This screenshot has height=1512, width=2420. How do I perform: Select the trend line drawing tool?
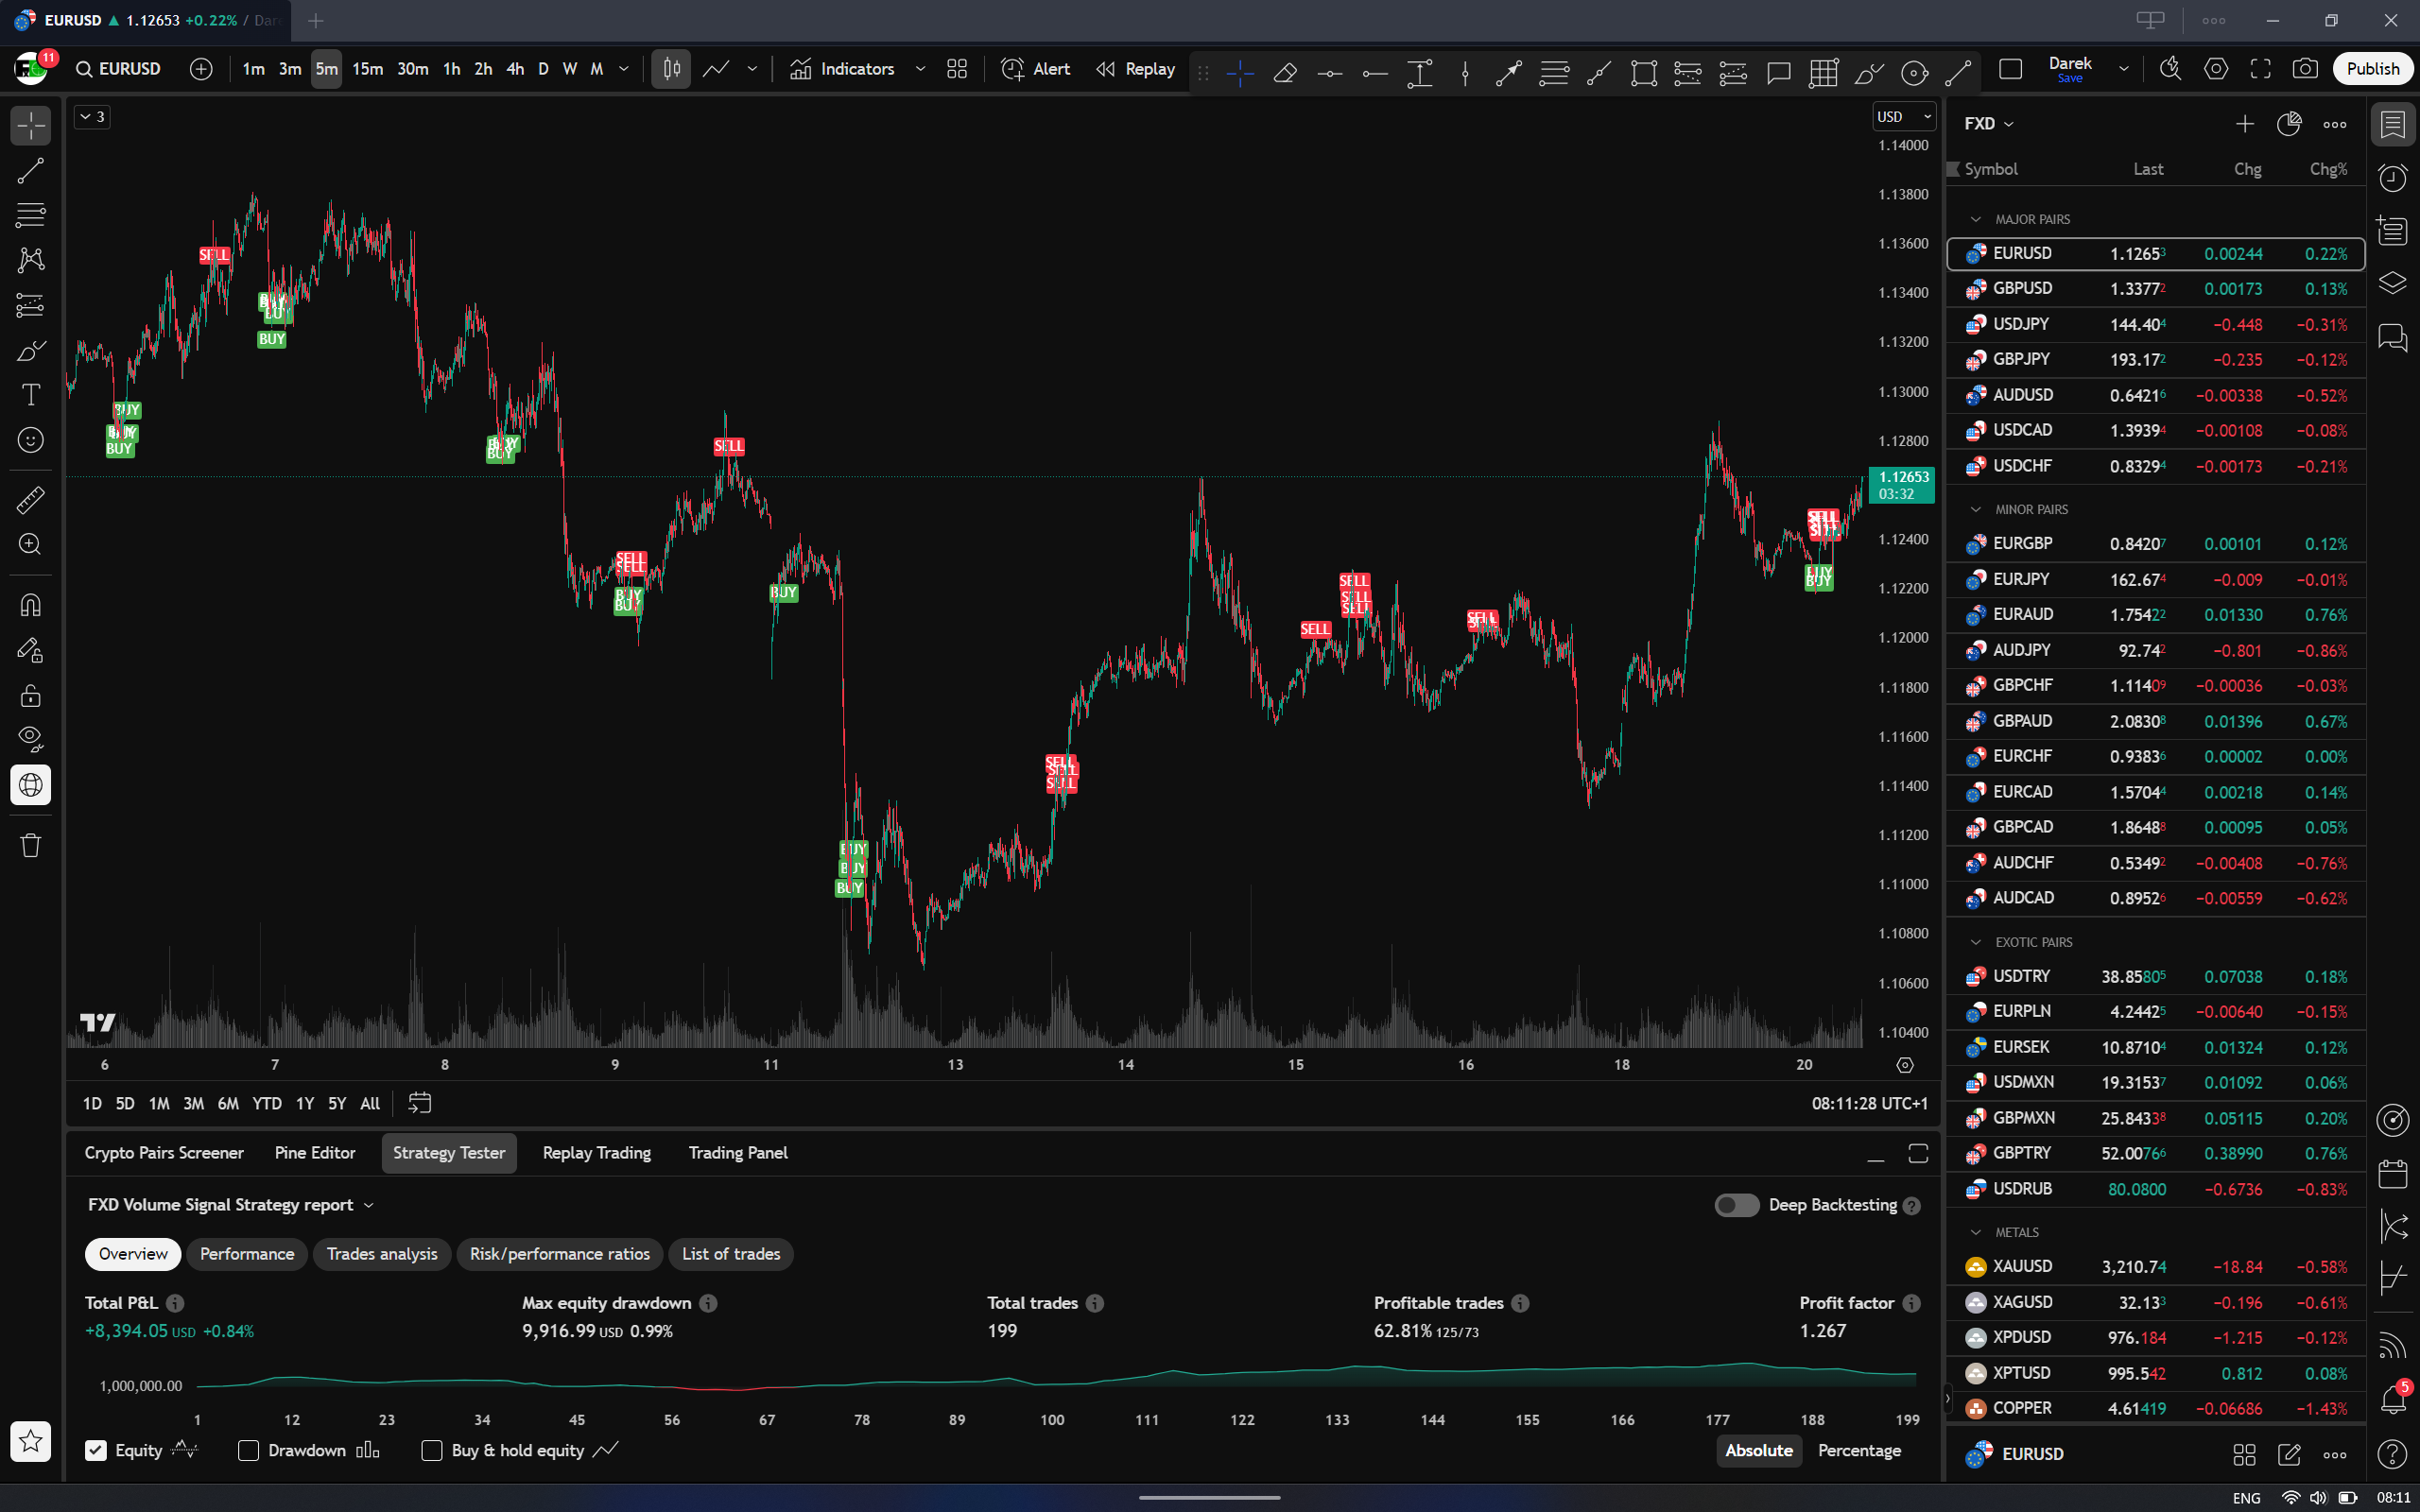(31, 171)
